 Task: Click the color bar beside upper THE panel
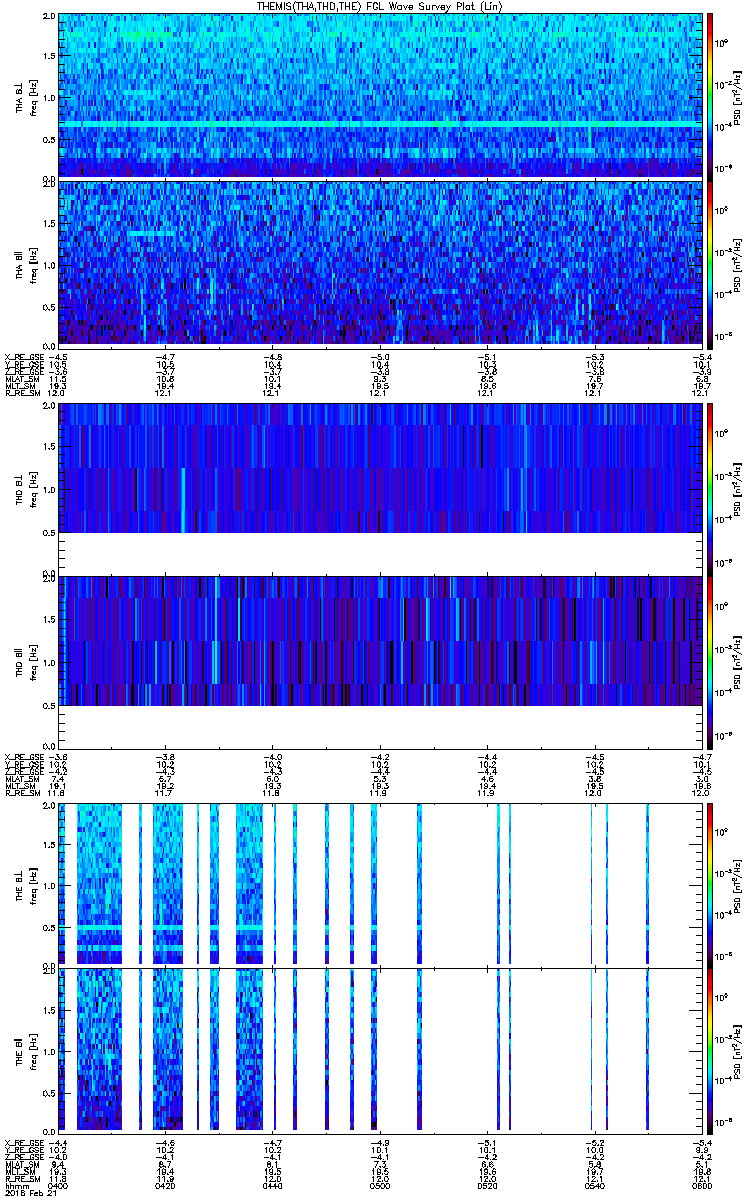[710, 883]
